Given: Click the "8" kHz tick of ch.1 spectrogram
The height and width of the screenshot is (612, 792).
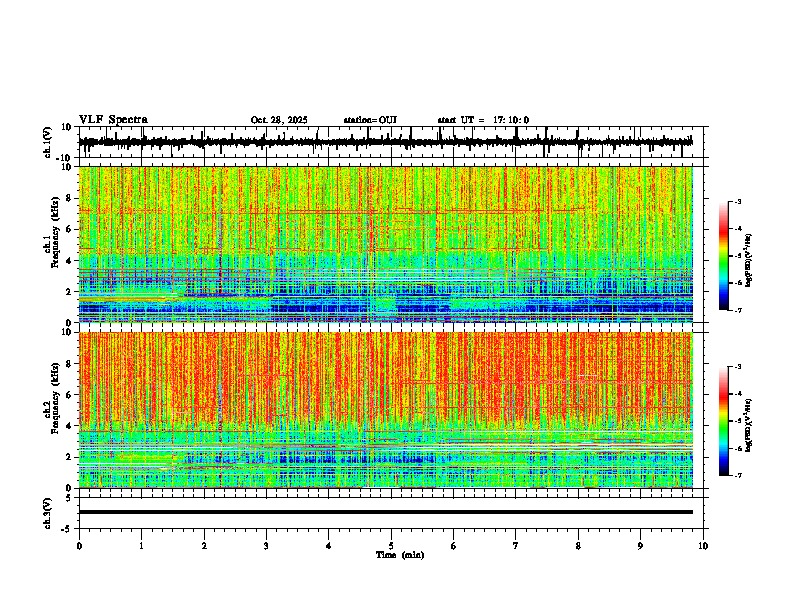Looking at the screenshot, I should tap(69, 198).
